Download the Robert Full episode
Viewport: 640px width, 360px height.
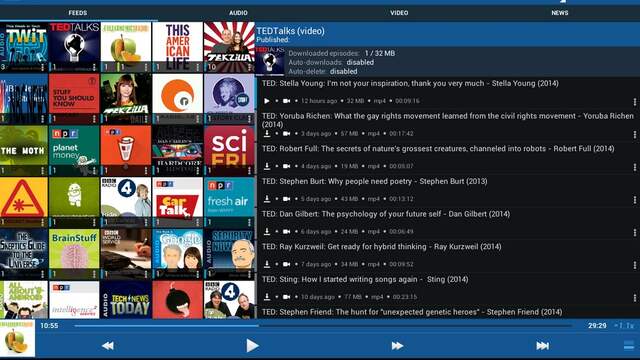click(267, 166)
